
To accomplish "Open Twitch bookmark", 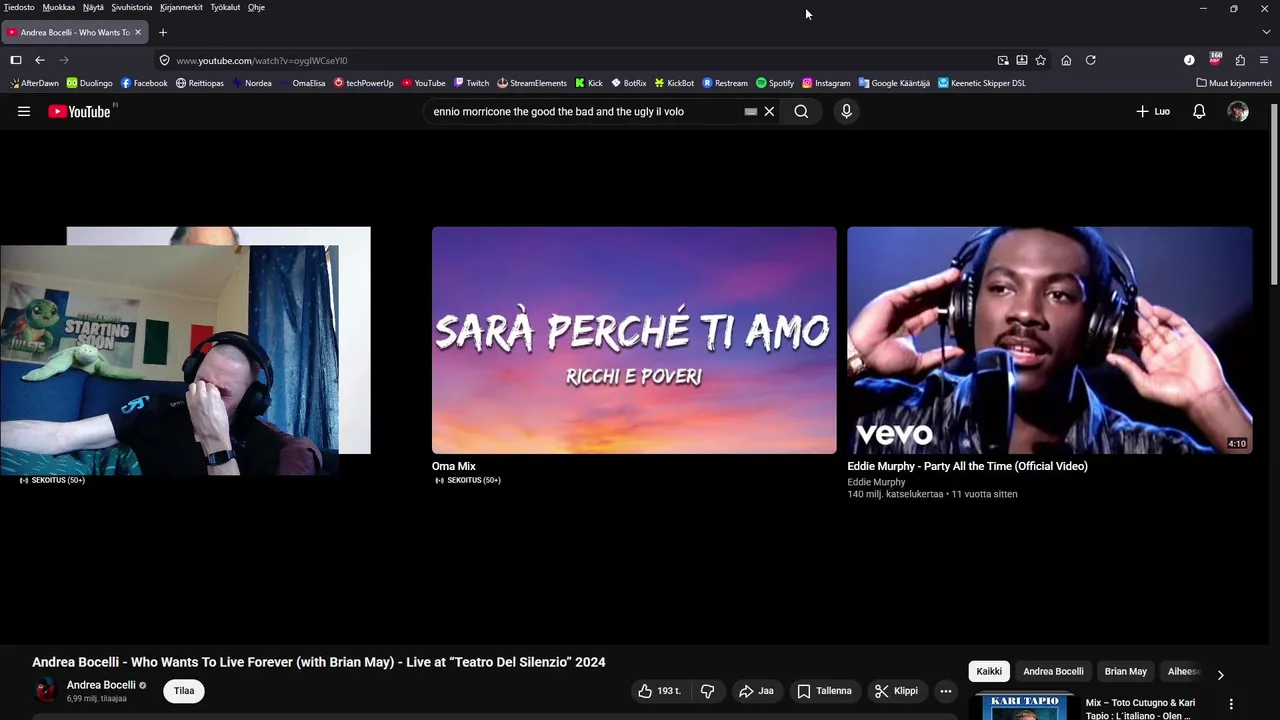I will 471,83.
